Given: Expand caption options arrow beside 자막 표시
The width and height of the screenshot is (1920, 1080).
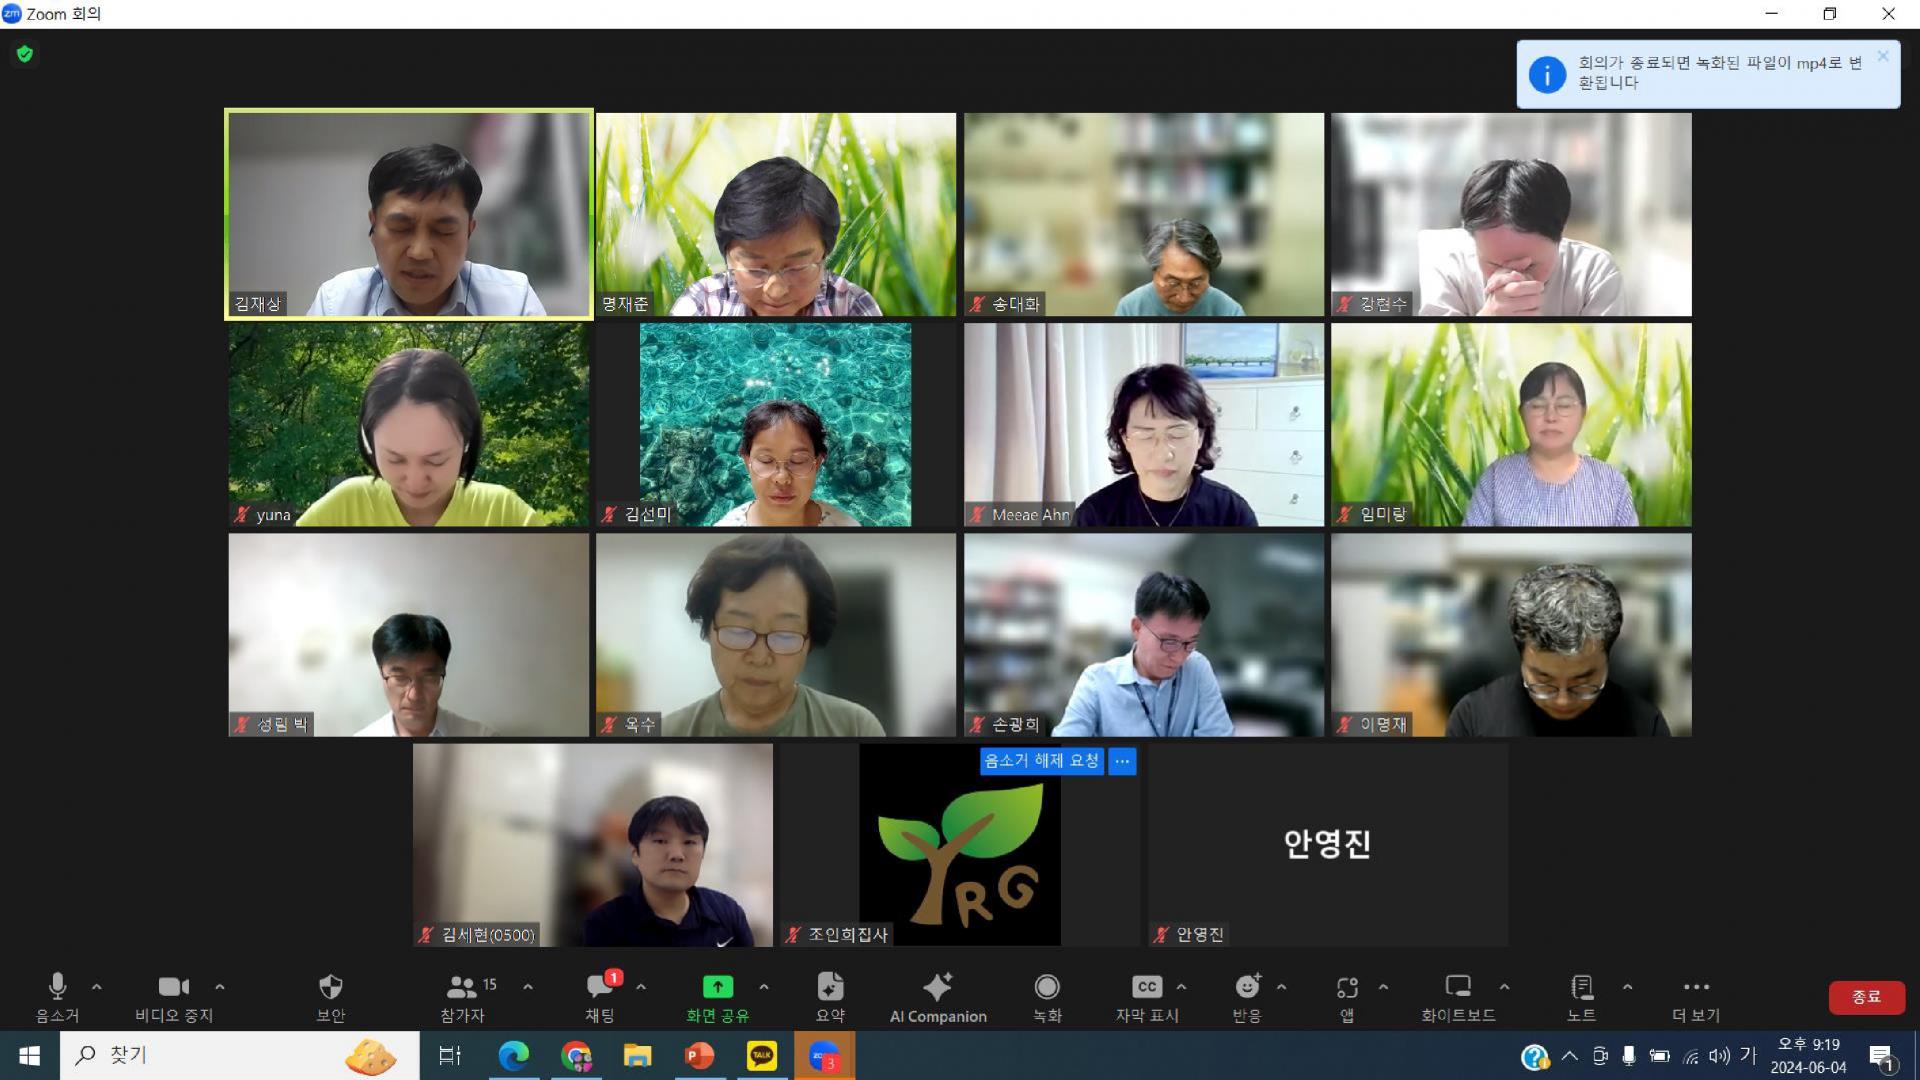Looking at the screenshot, I should coord(1181,987).
